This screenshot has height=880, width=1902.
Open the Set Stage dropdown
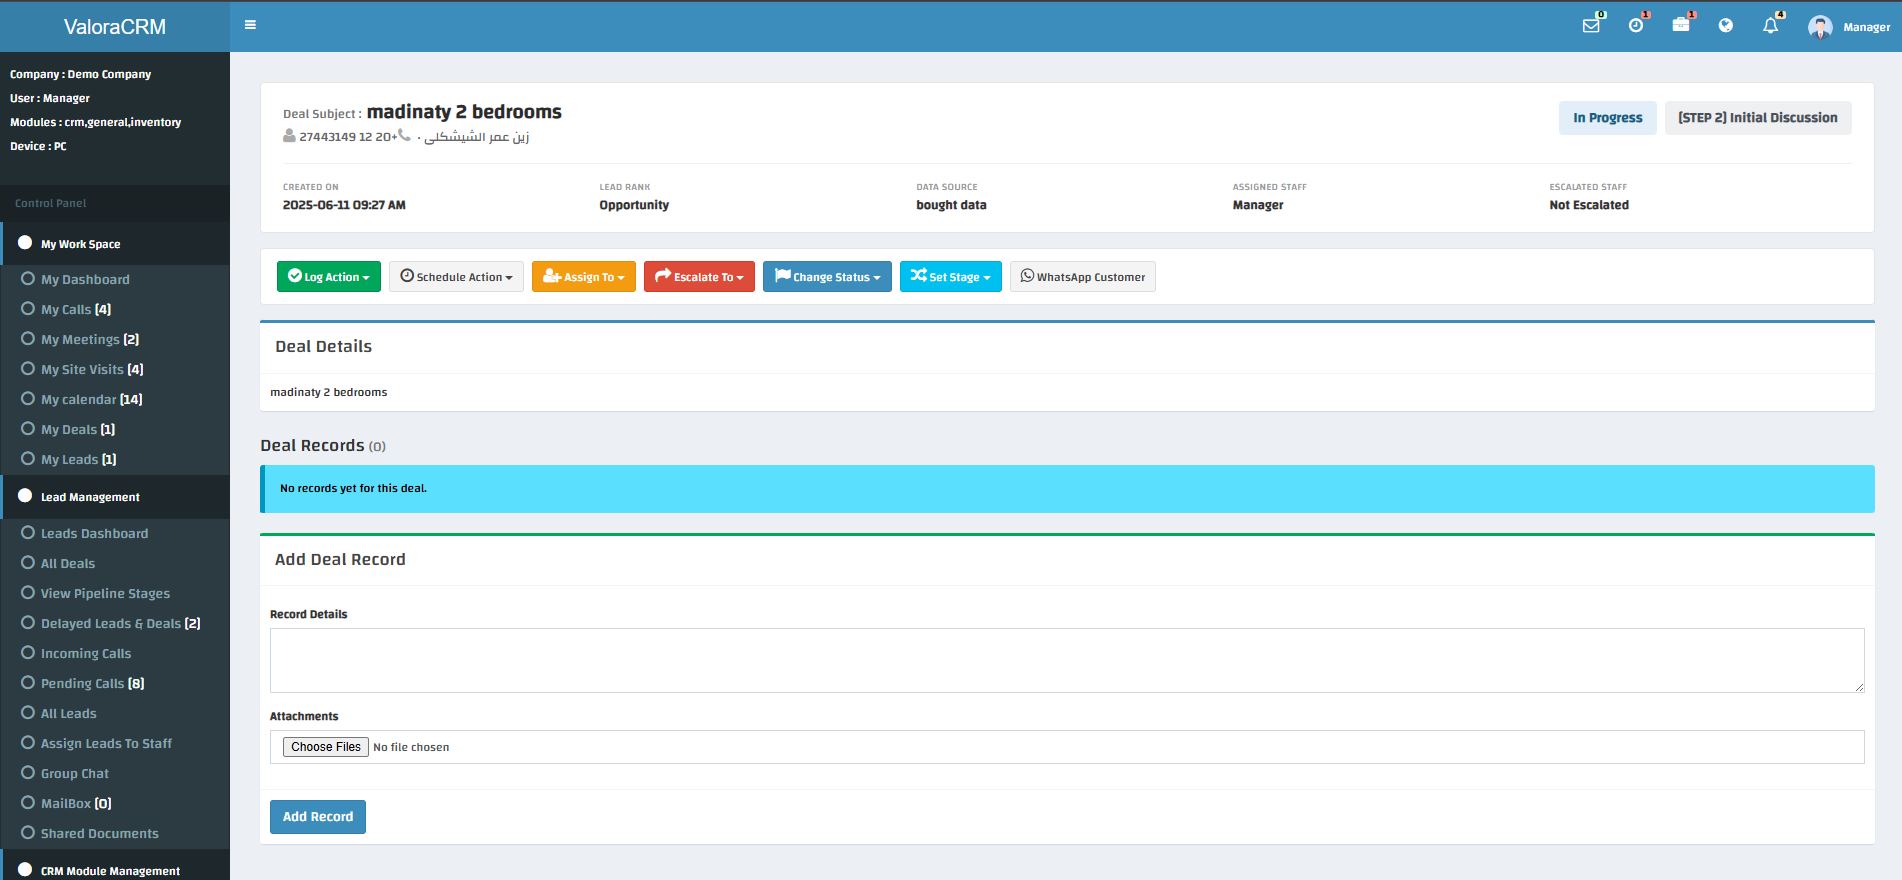(951, 277)
